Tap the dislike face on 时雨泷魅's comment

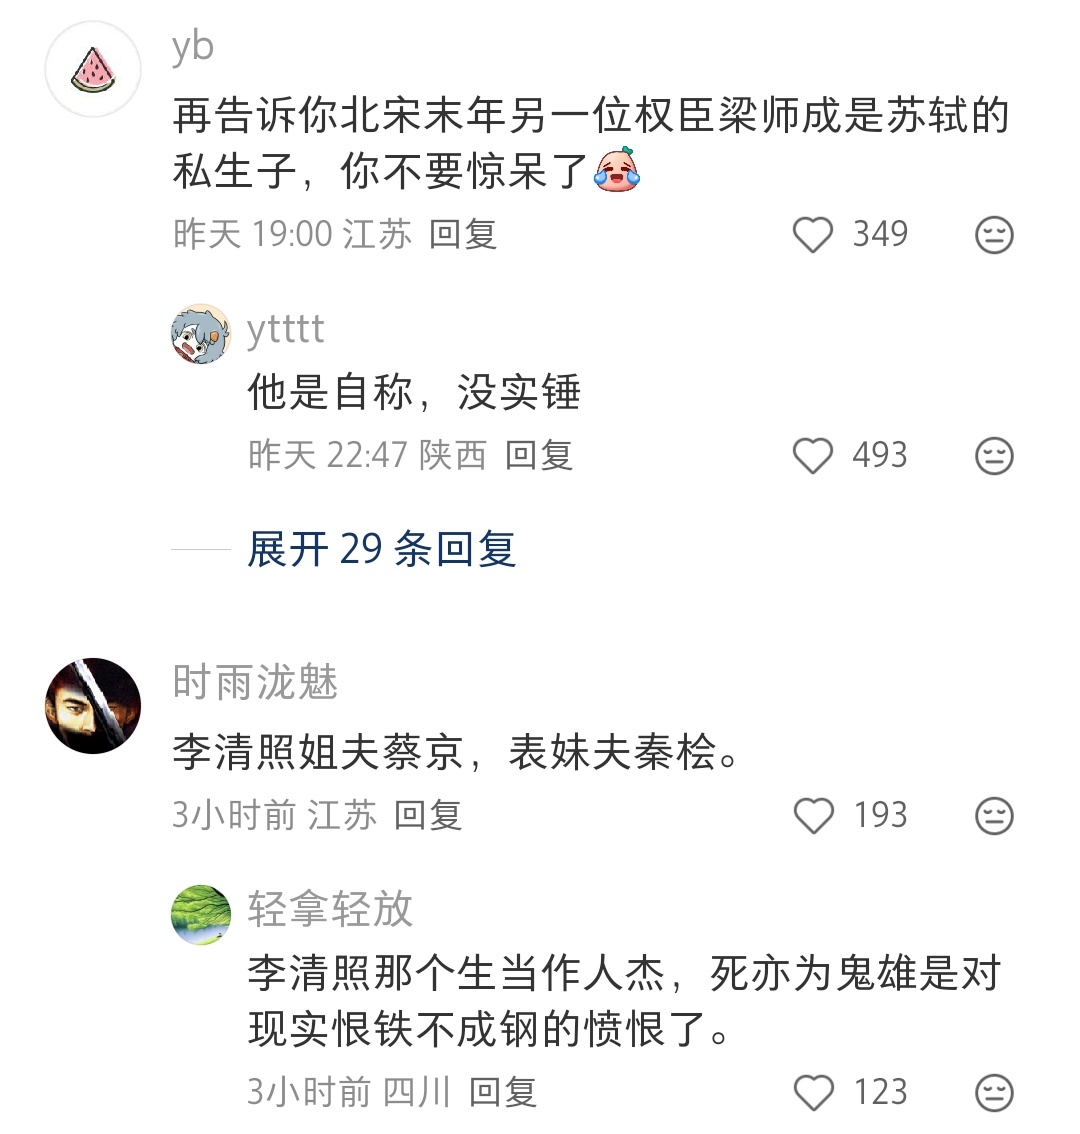click(x=992, y=815)
